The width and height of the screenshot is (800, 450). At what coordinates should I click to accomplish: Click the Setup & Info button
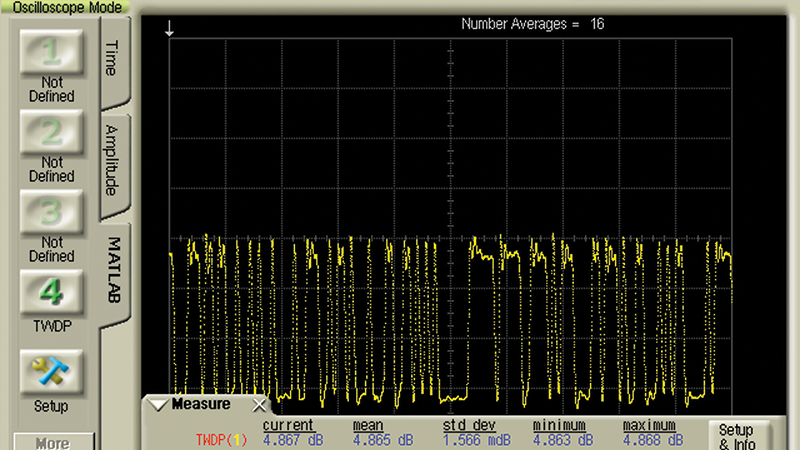[x=736, y=436]
